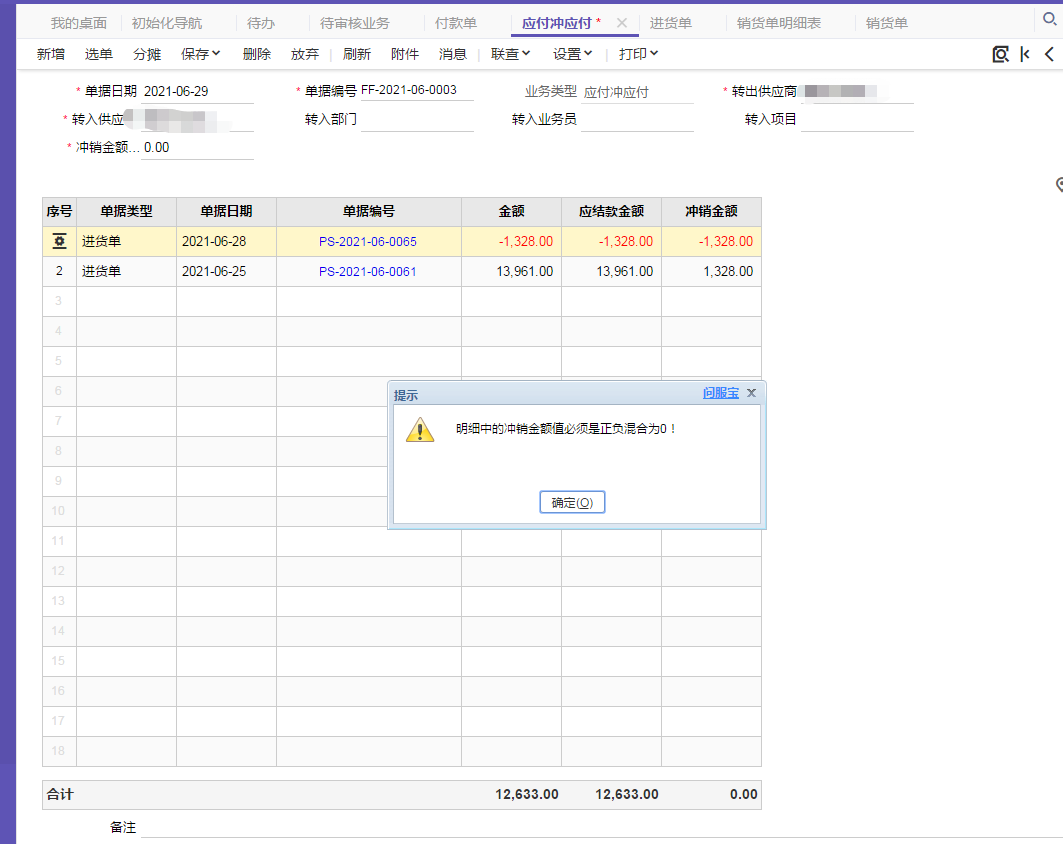Click the 序号 column header

click(60, 212)
